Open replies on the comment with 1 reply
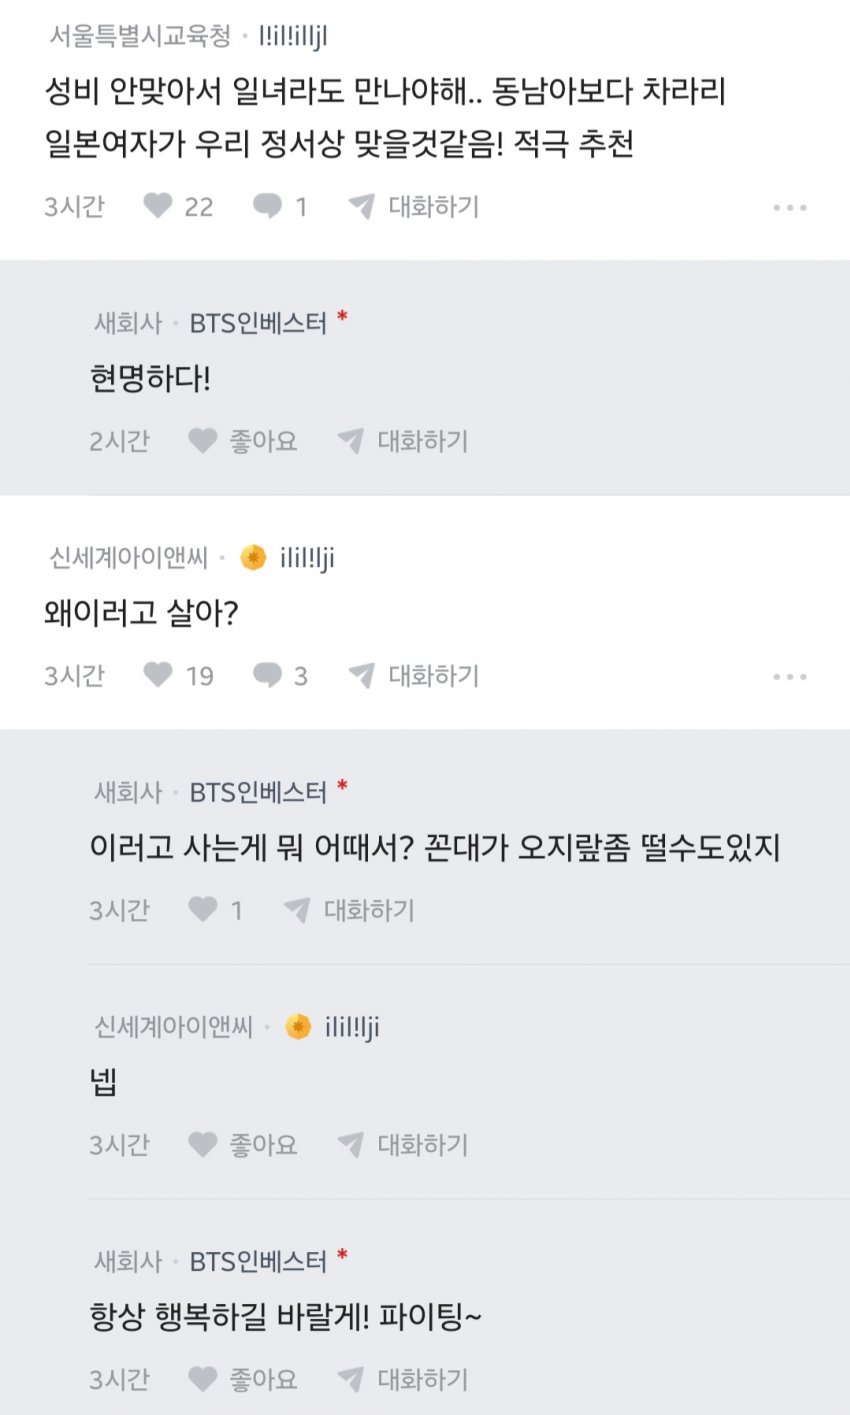Viewport: 850px width, 1415px height. (x=268, y=206)
